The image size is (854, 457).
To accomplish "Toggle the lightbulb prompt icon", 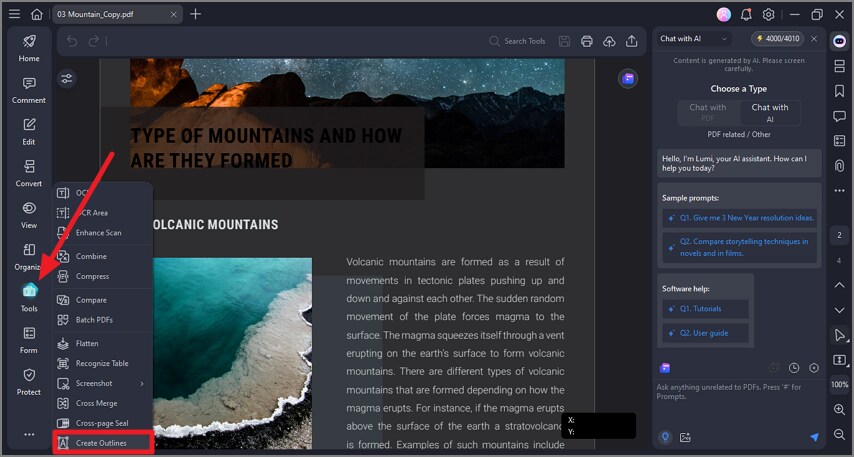I will (x=665, y=437).
